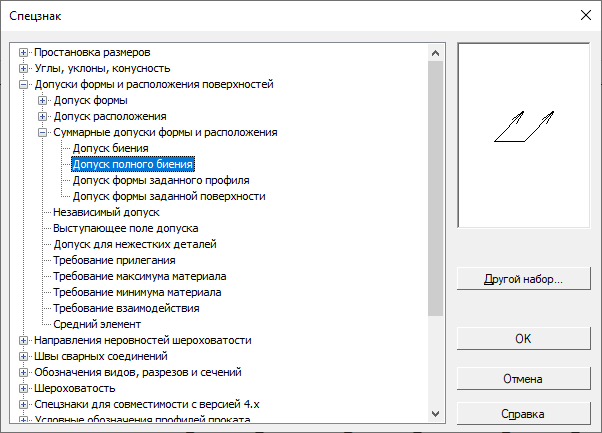Click the scrollbar down arrow
This screenshot has height=433, width=602.
pos(434,413)
